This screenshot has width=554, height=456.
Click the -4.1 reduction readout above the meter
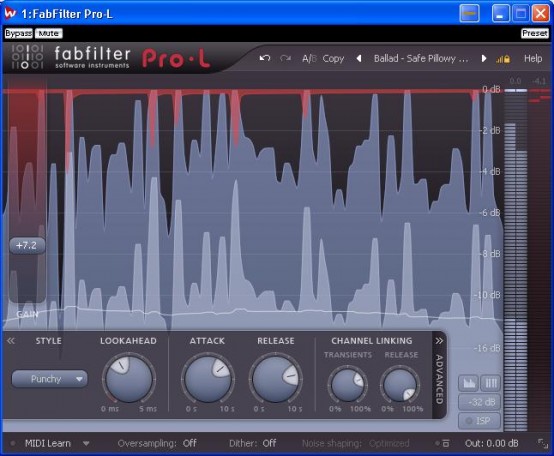pyautogui.click(x=539, y=81)
